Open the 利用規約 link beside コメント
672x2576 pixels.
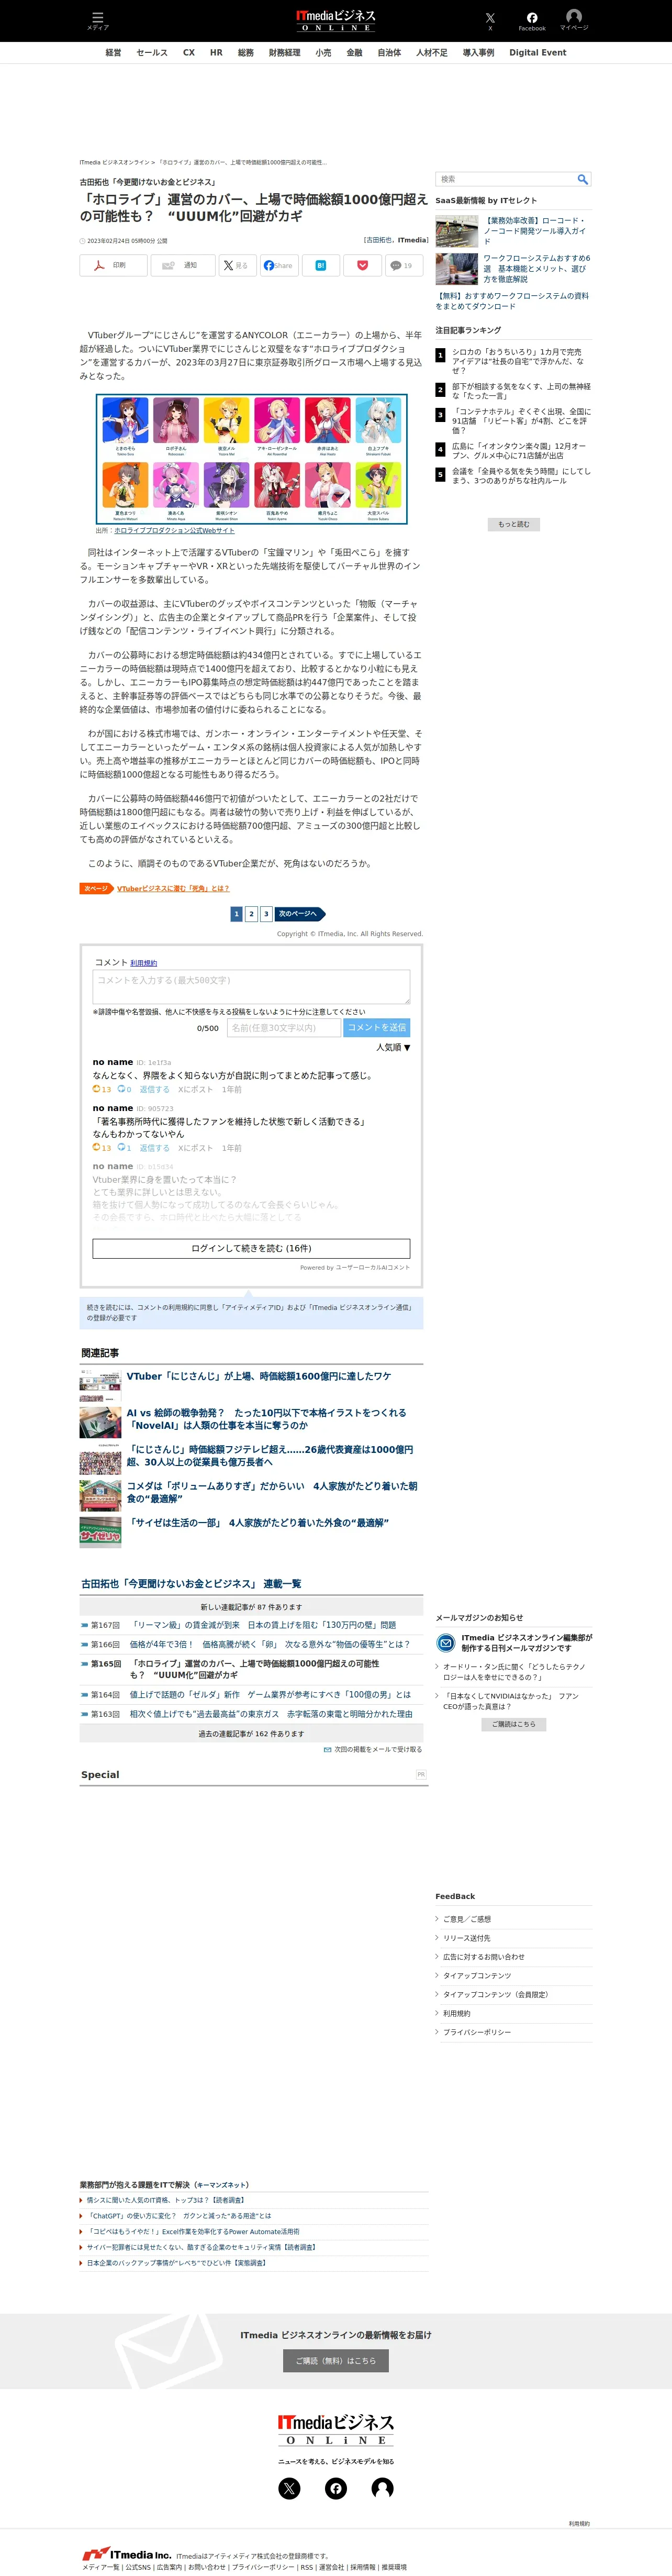coord(143,963)
